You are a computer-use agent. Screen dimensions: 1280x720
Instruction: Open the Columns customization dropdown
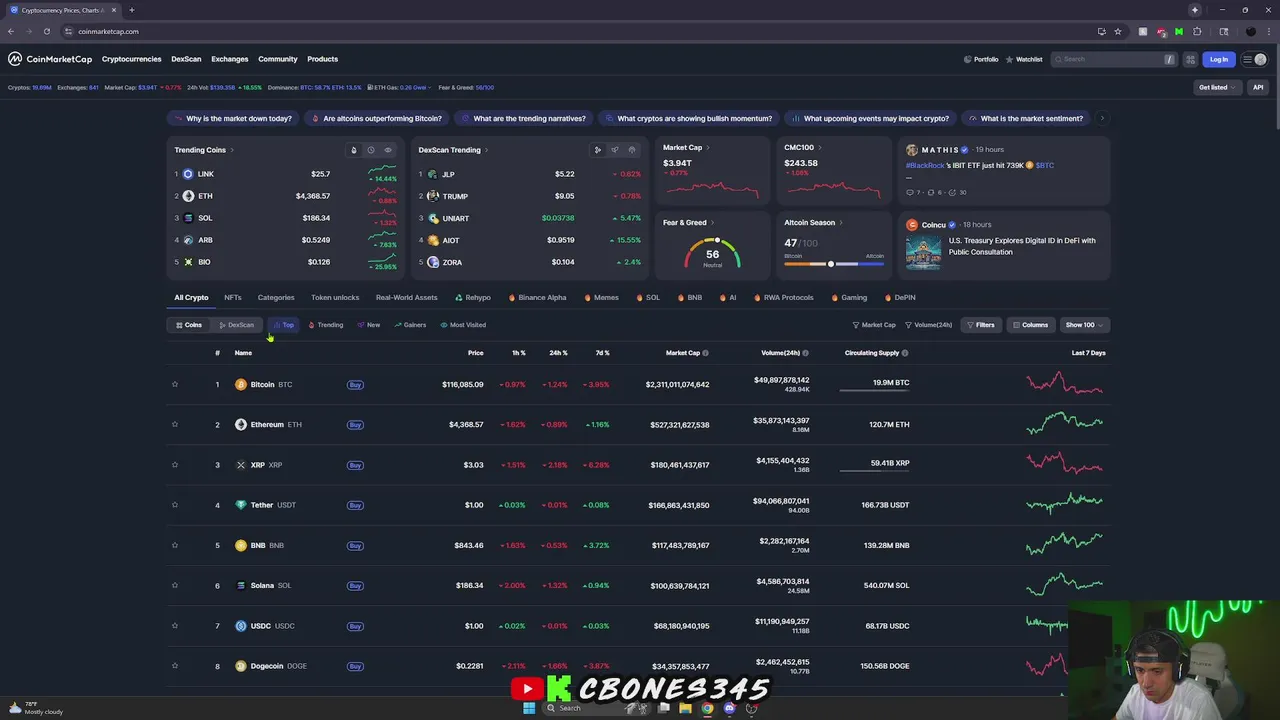[x=1029, y=325]
